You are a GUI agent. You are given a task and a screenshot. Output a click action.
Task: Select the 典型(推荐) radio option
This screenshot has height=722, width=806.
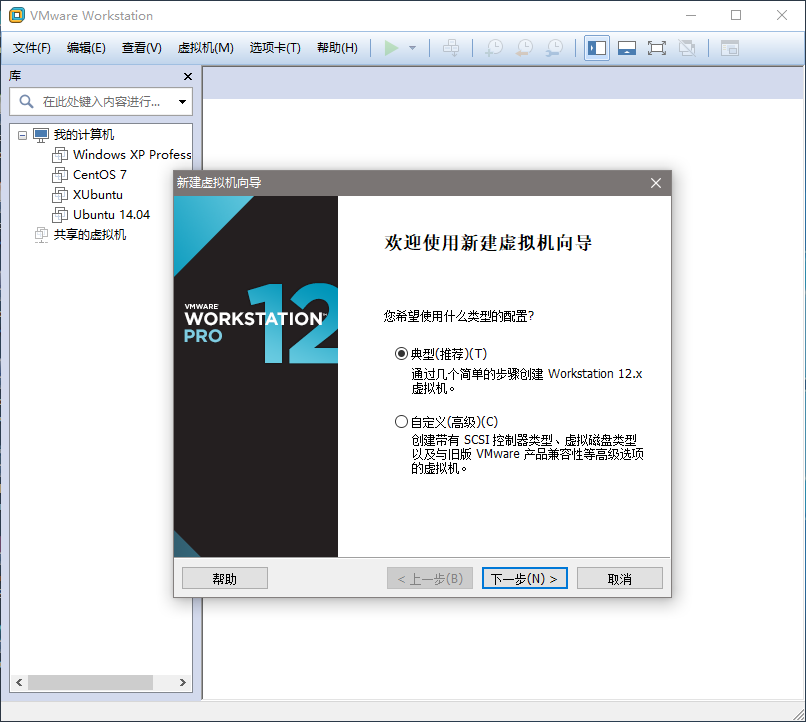point(401,354)
